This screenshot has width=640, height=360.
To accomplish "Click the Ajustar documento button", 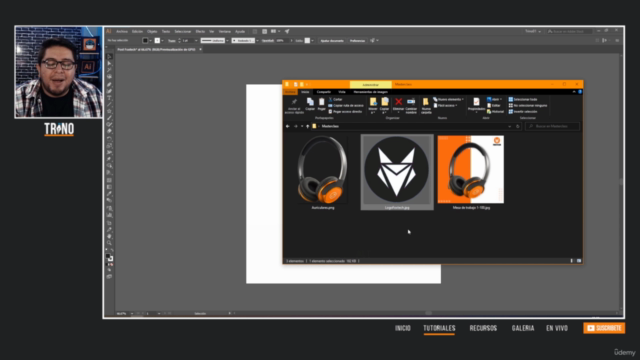I will point(332,40).
